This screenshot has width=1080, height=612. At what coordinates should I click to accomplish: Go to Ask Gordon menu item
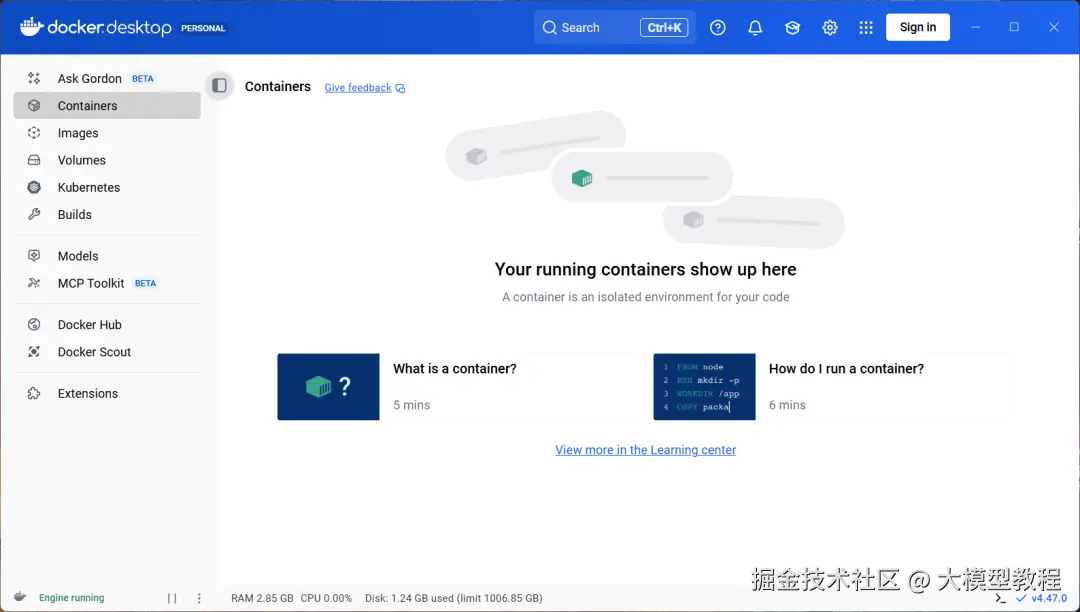[107, 78]
